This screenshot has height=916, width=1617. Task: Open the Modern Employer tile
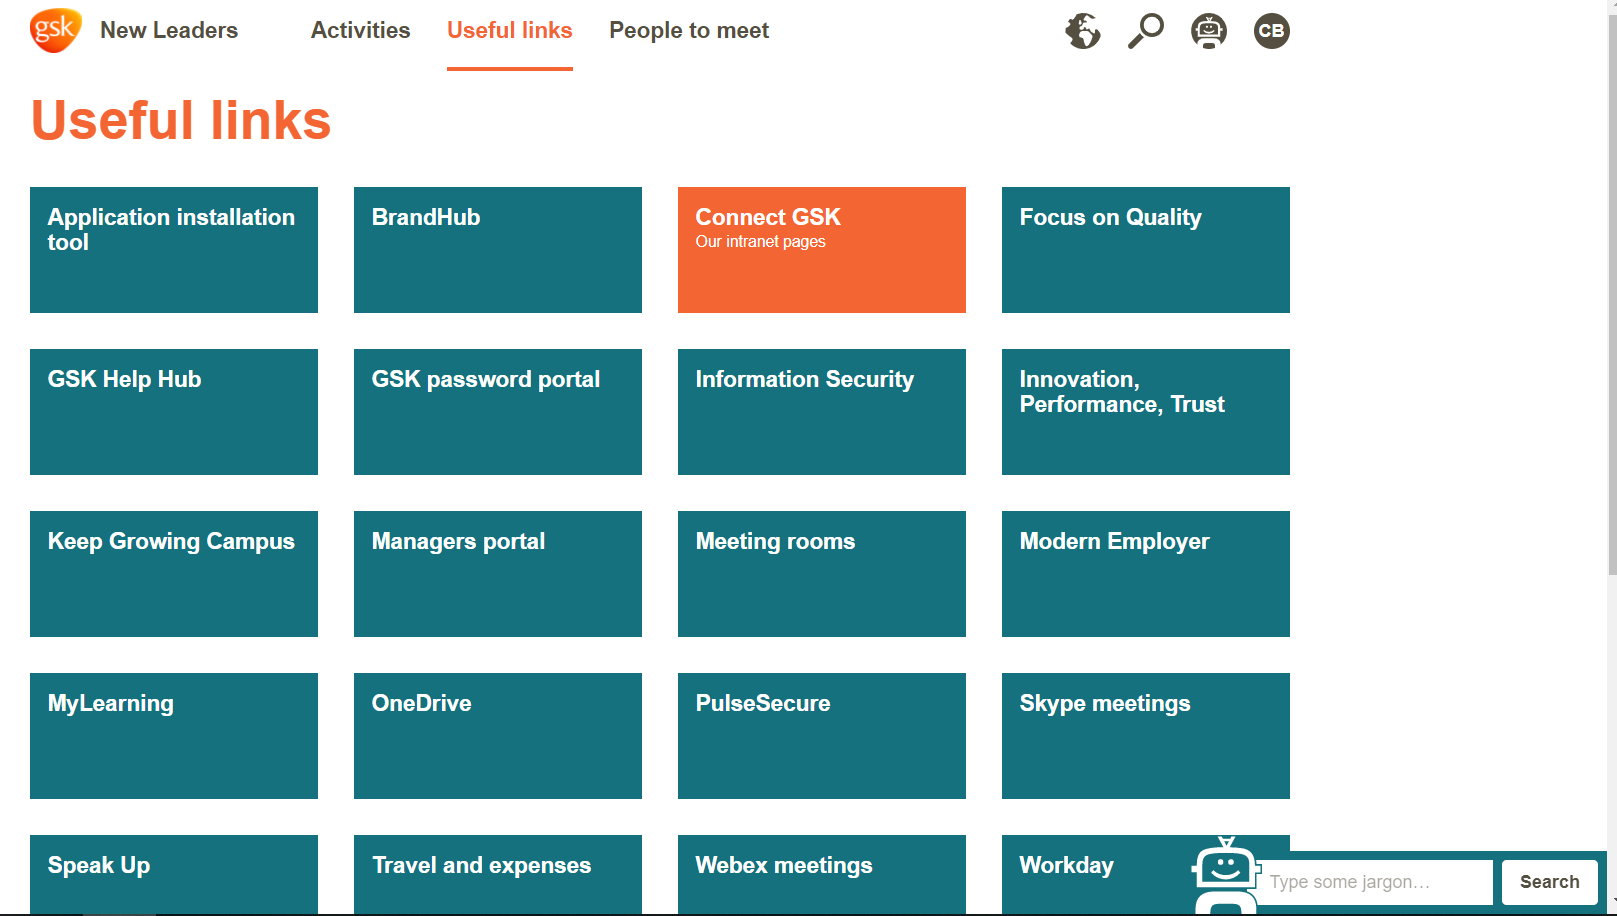click(x=1146, y=574)
